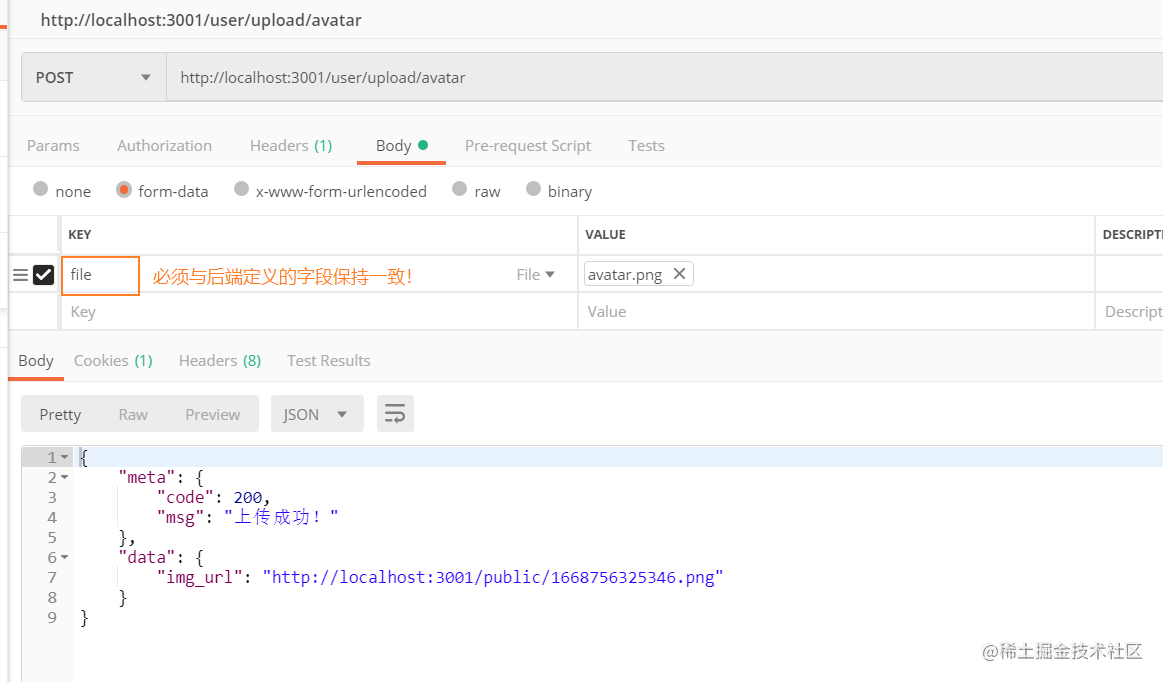The image size is (1163, 682).
Task: Open the Test Results tab
Action: pyautogui.click(x=329, y=361)
